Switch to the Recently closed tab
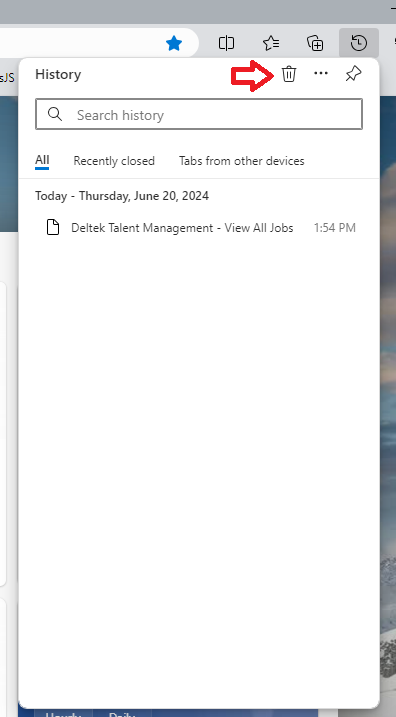The height and width of the screenshot is (717, 396). coord(114,161)
